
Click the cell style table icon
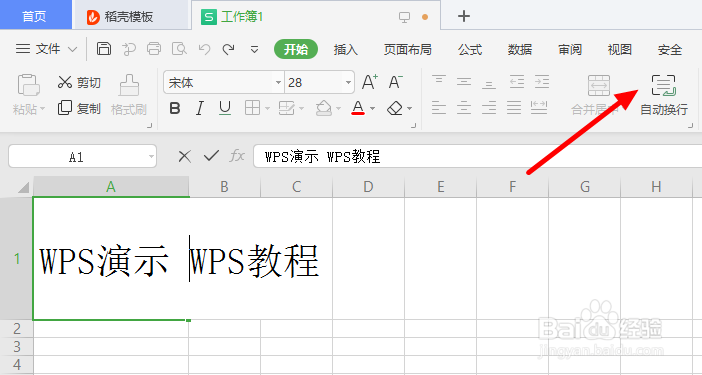[287, 108]
